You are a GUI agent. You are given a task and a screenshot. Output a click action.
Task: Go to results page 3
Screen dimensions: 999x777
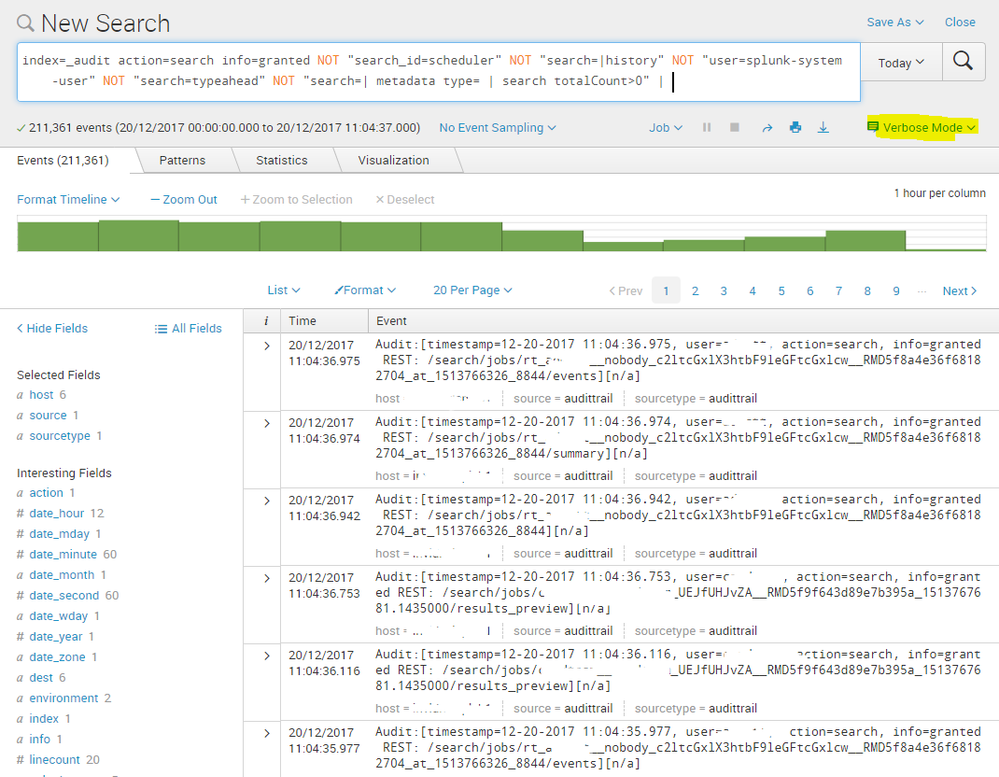[x=724, y=291]
